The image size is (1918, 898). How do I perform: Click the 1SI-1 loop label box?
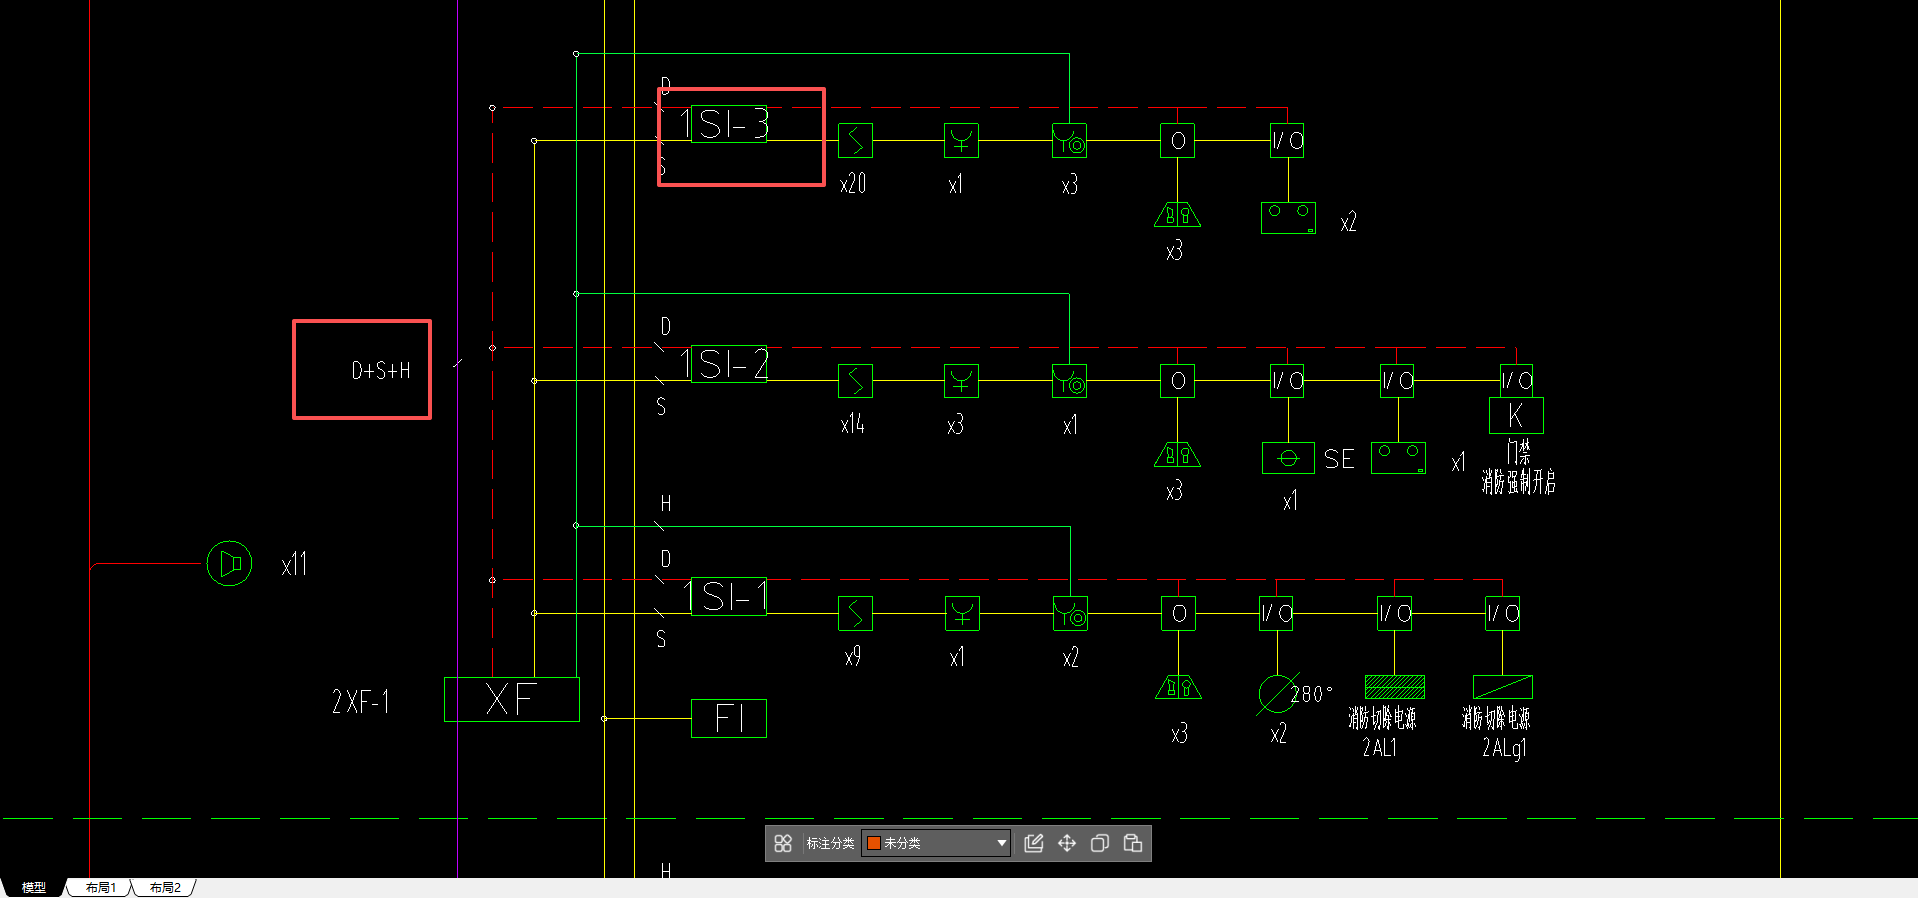coord(729,596)
